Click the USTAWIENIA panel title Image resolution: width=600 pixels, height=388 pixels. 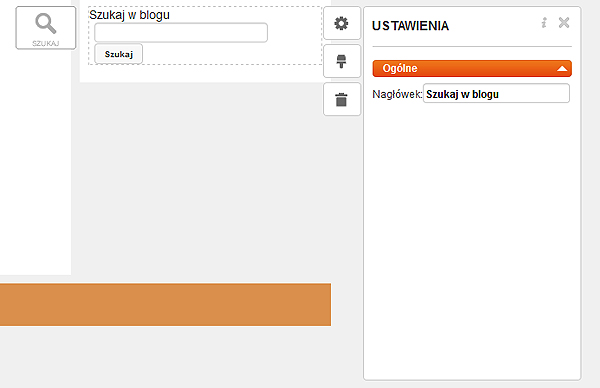(x=410, y=26)
